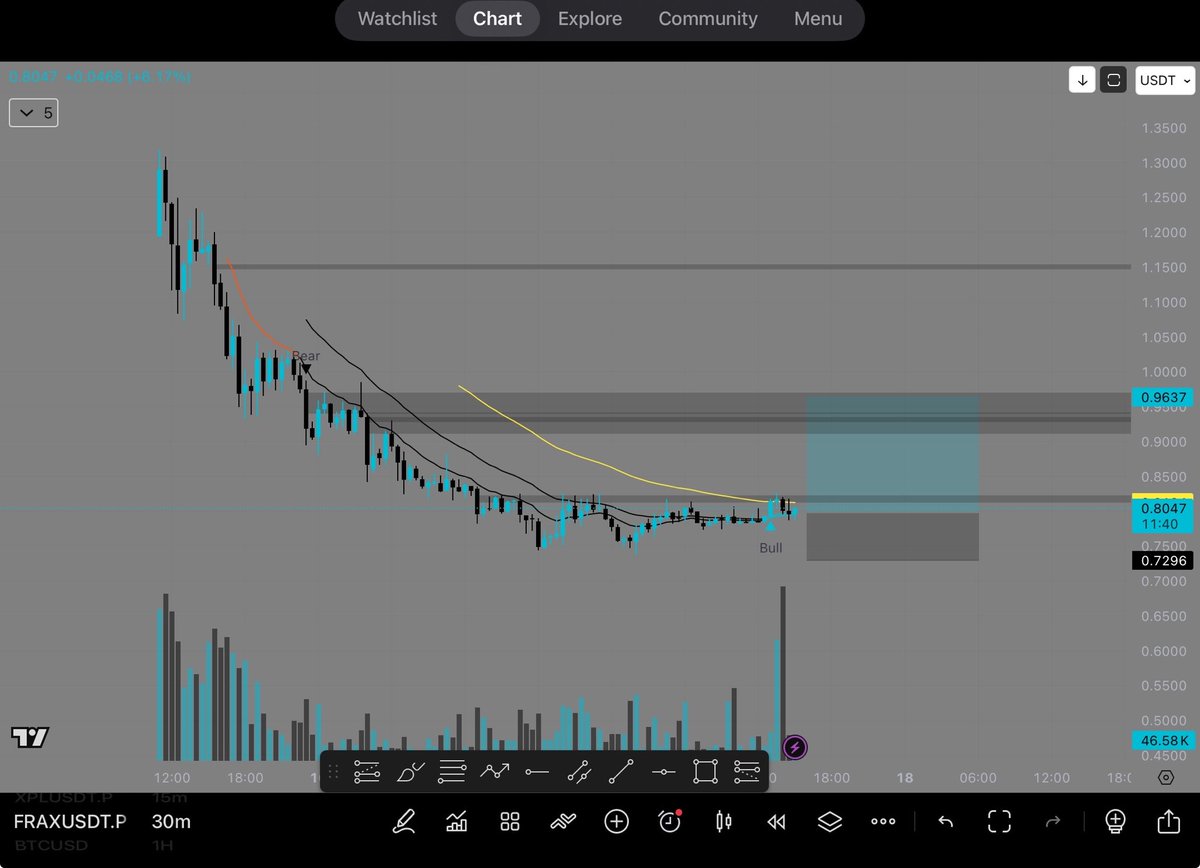Viewport: 1200px width, 868px height.
Task: Select the trend line tool
Action: click(x=621, y=771)
